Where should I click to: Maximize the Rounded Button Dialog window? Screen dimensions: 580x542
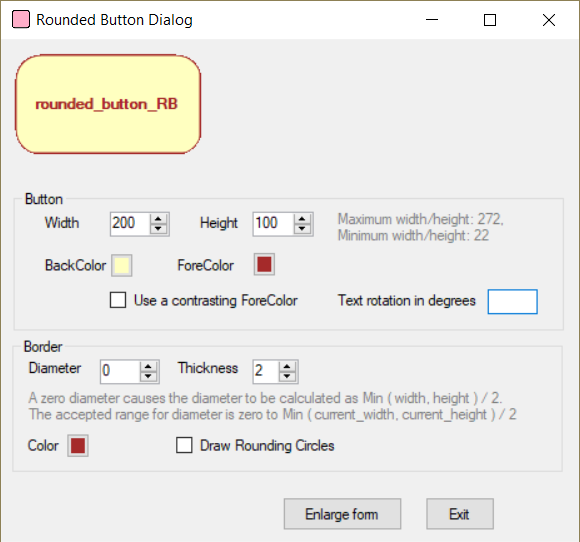[490, 20]
